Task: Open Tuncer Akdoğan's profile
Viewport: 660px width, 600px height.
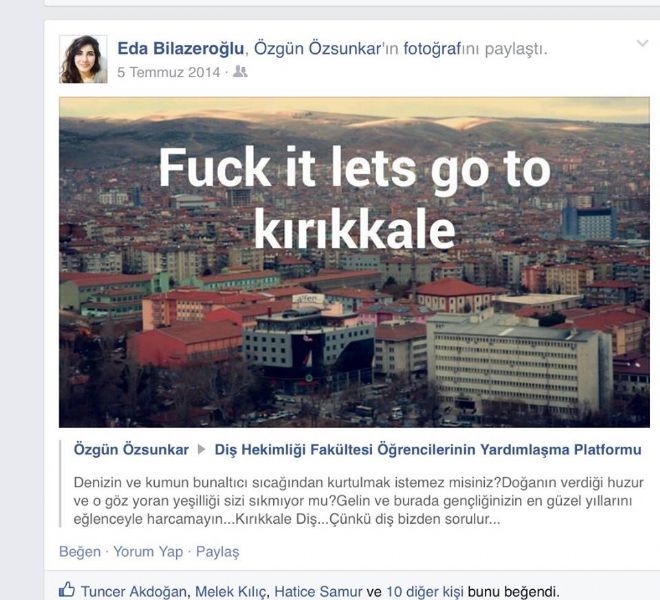Action: point(133,591)
